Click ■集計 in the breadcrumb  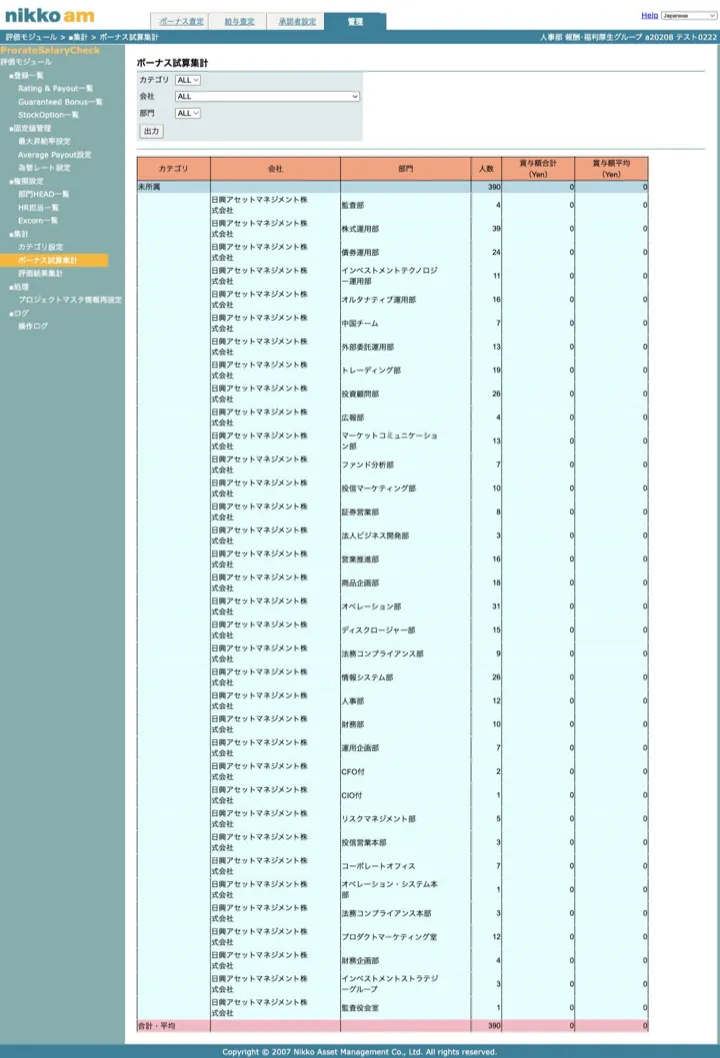pyautogui.click(x=78, y=37)
